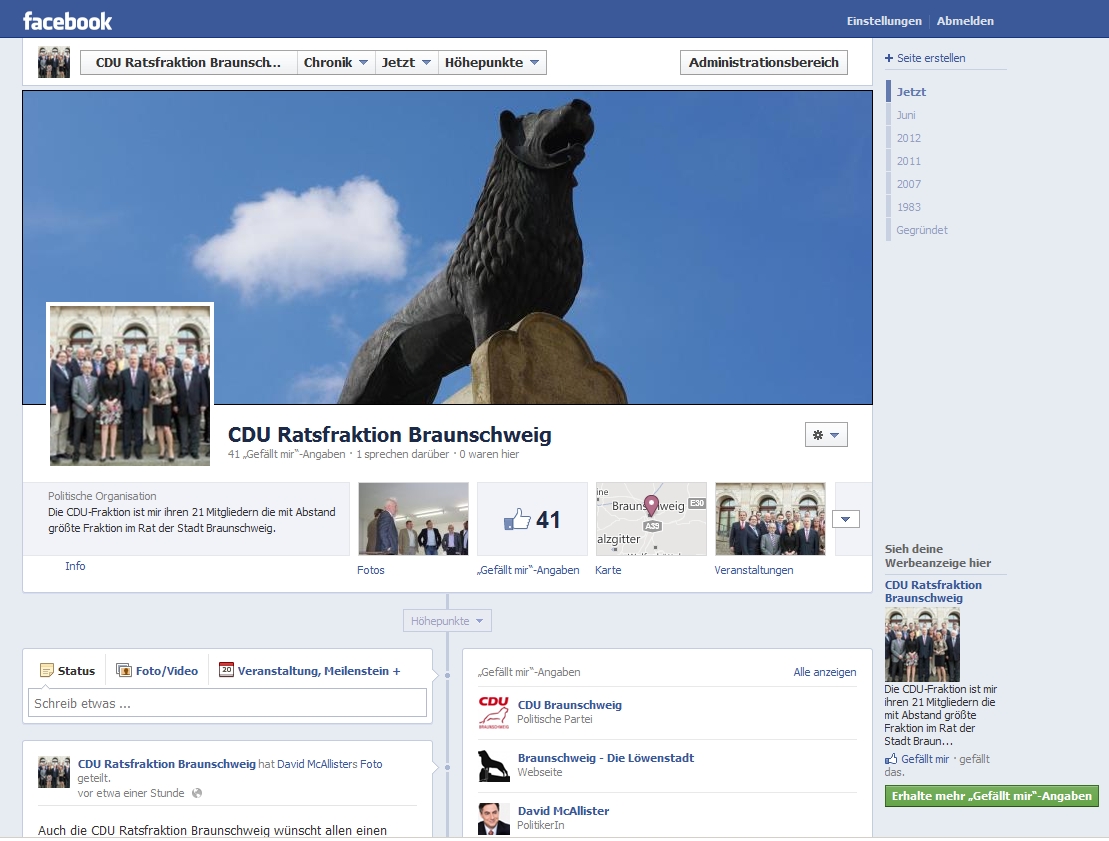Click the CDU Braunschweig logo icon

494,712
